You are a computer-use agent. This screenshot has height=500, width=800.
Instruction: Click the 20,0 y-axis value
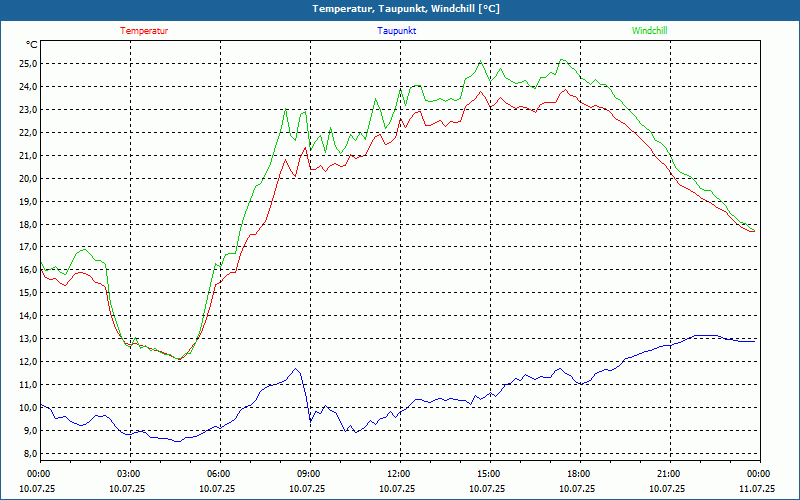point(28,179)
